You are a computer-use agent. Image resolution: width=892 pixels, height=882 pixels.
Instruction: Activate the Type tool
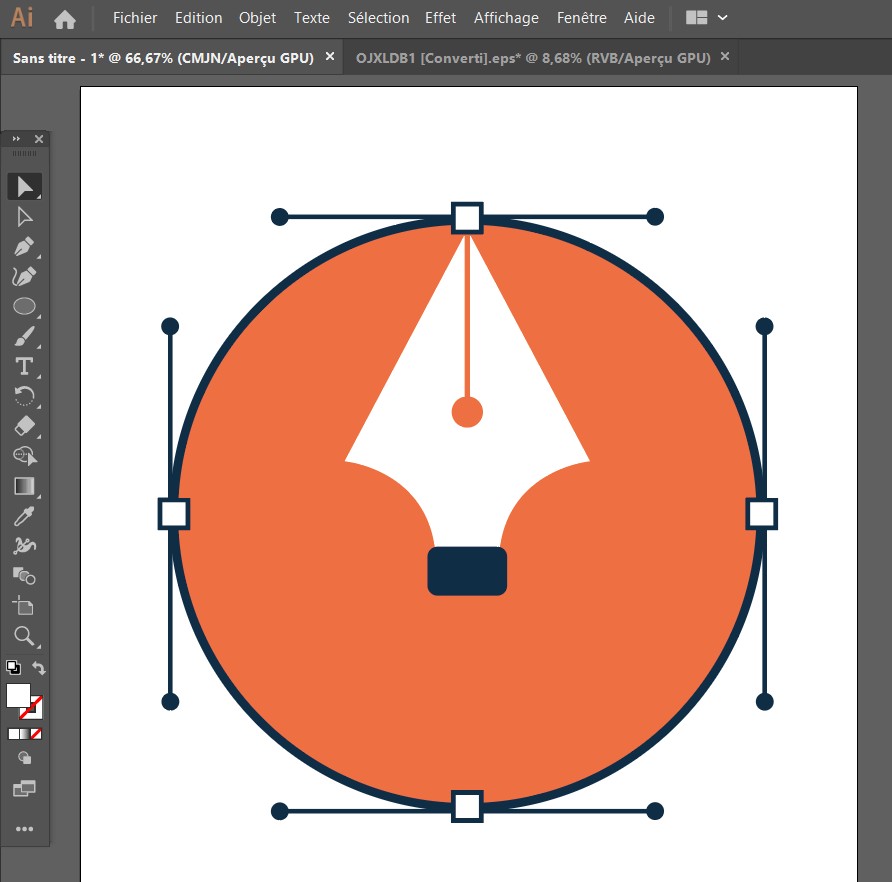pos(25,366)
